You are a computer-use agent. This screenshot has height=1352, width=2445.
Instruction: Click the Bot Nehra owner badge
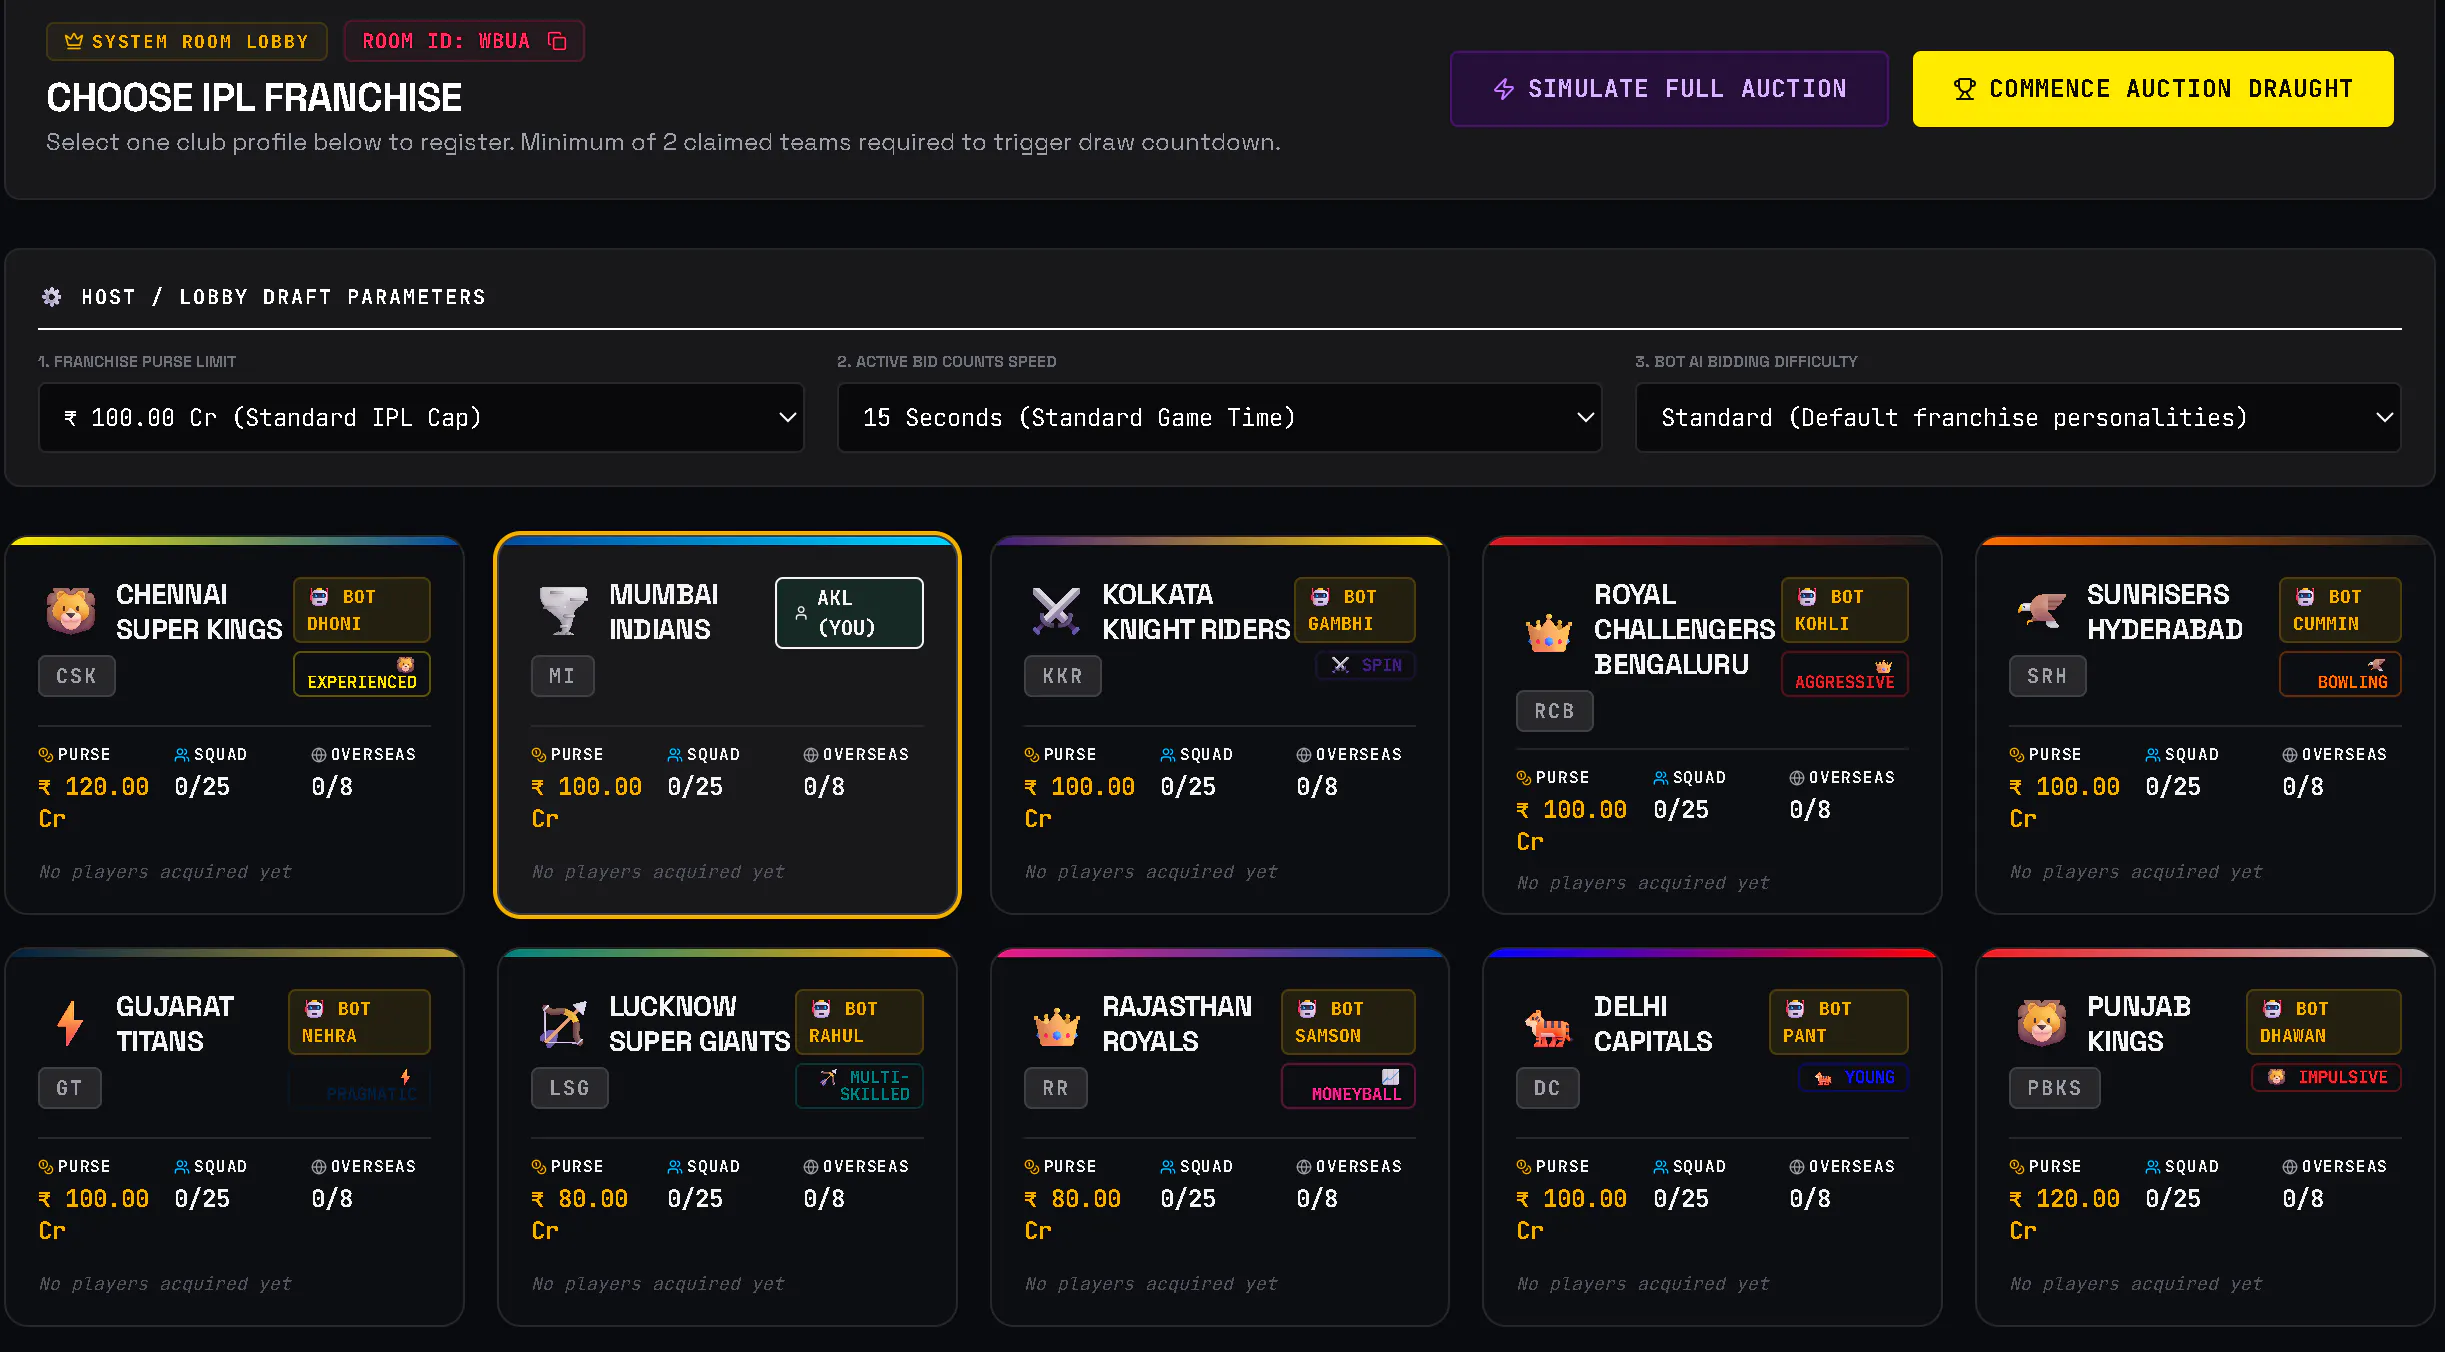click(x=359, y=1022)
